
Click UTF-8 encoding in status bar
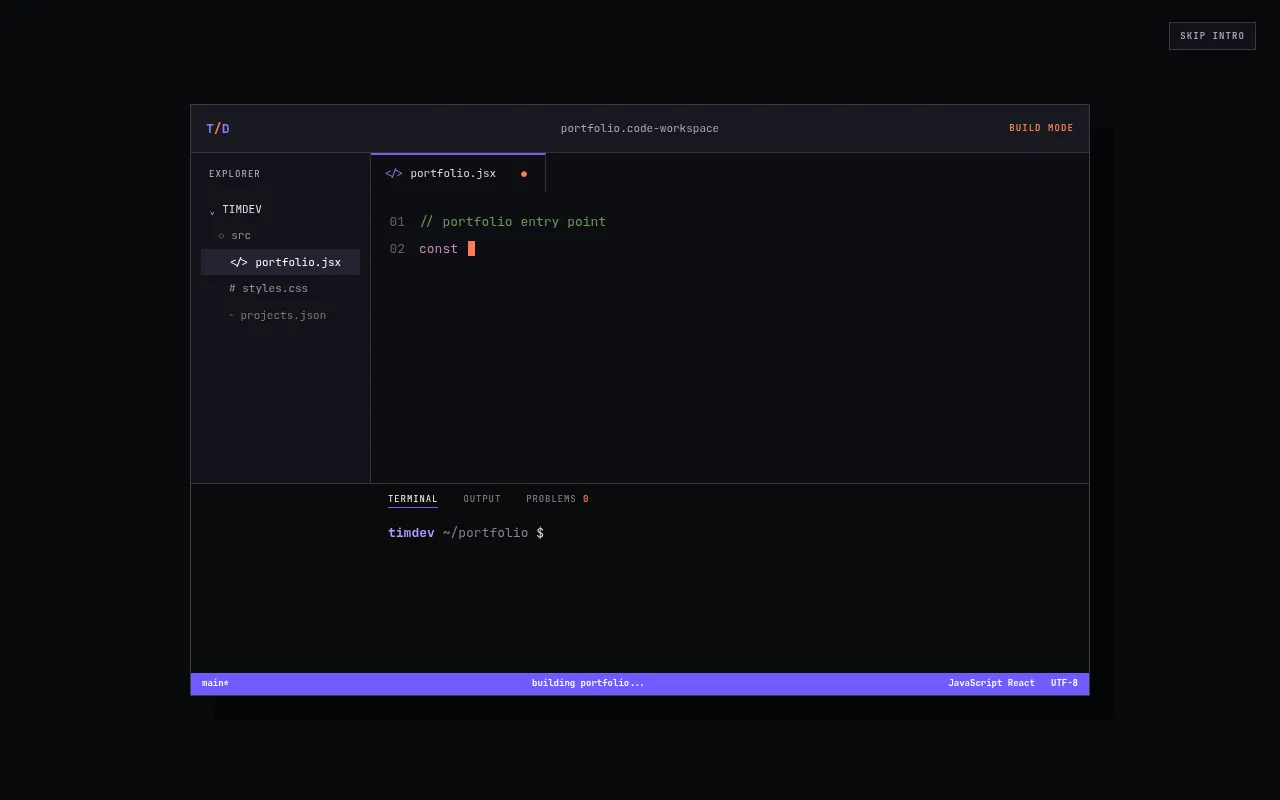tap(1064, 684)
